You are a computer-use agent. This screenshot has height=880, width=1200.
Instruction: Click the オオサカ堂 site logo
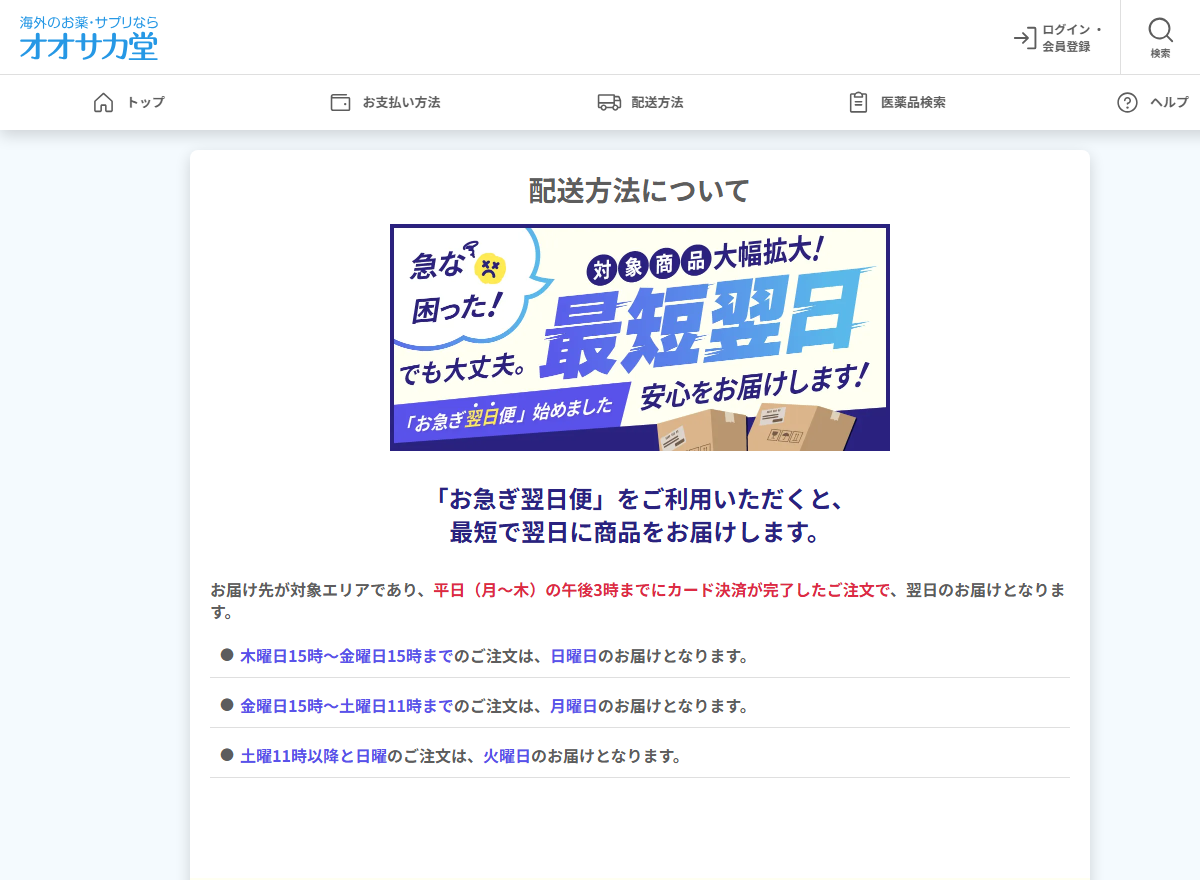[89, 38]
